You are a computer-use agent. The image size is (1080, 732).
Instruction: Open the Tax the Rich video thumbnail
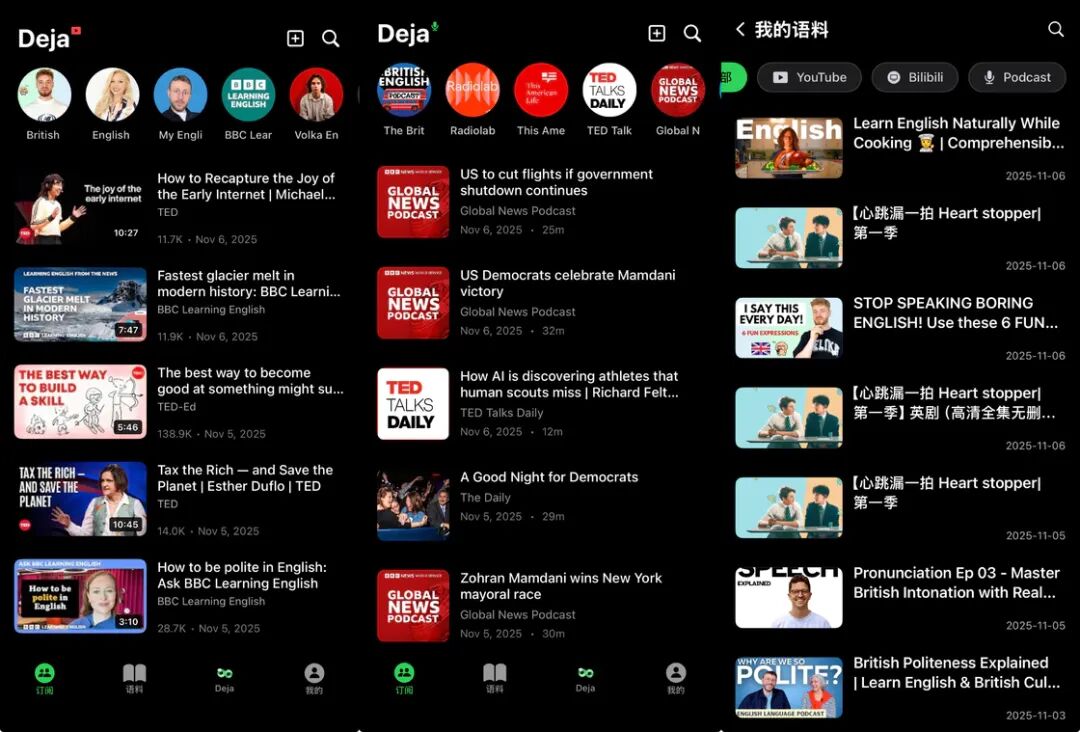[81, 499]
